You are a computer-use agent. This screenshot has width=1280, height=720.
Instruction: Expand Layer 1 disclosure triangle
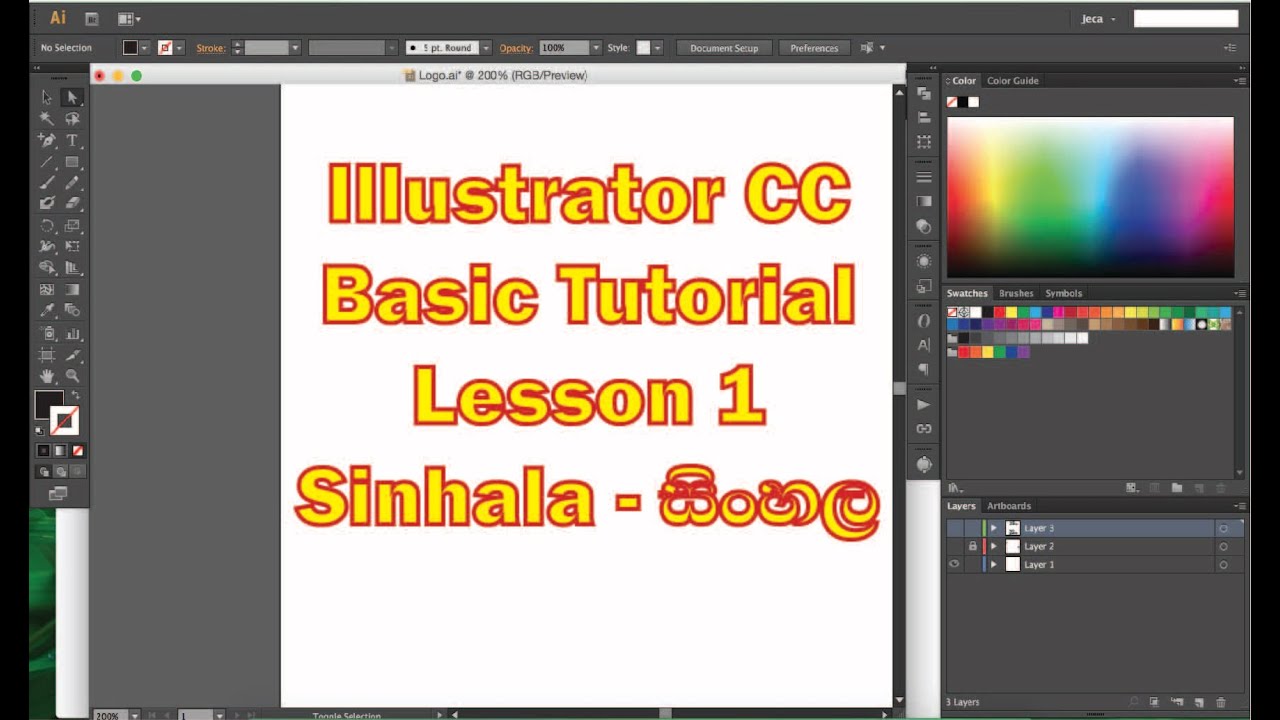(x=993, y=565)
